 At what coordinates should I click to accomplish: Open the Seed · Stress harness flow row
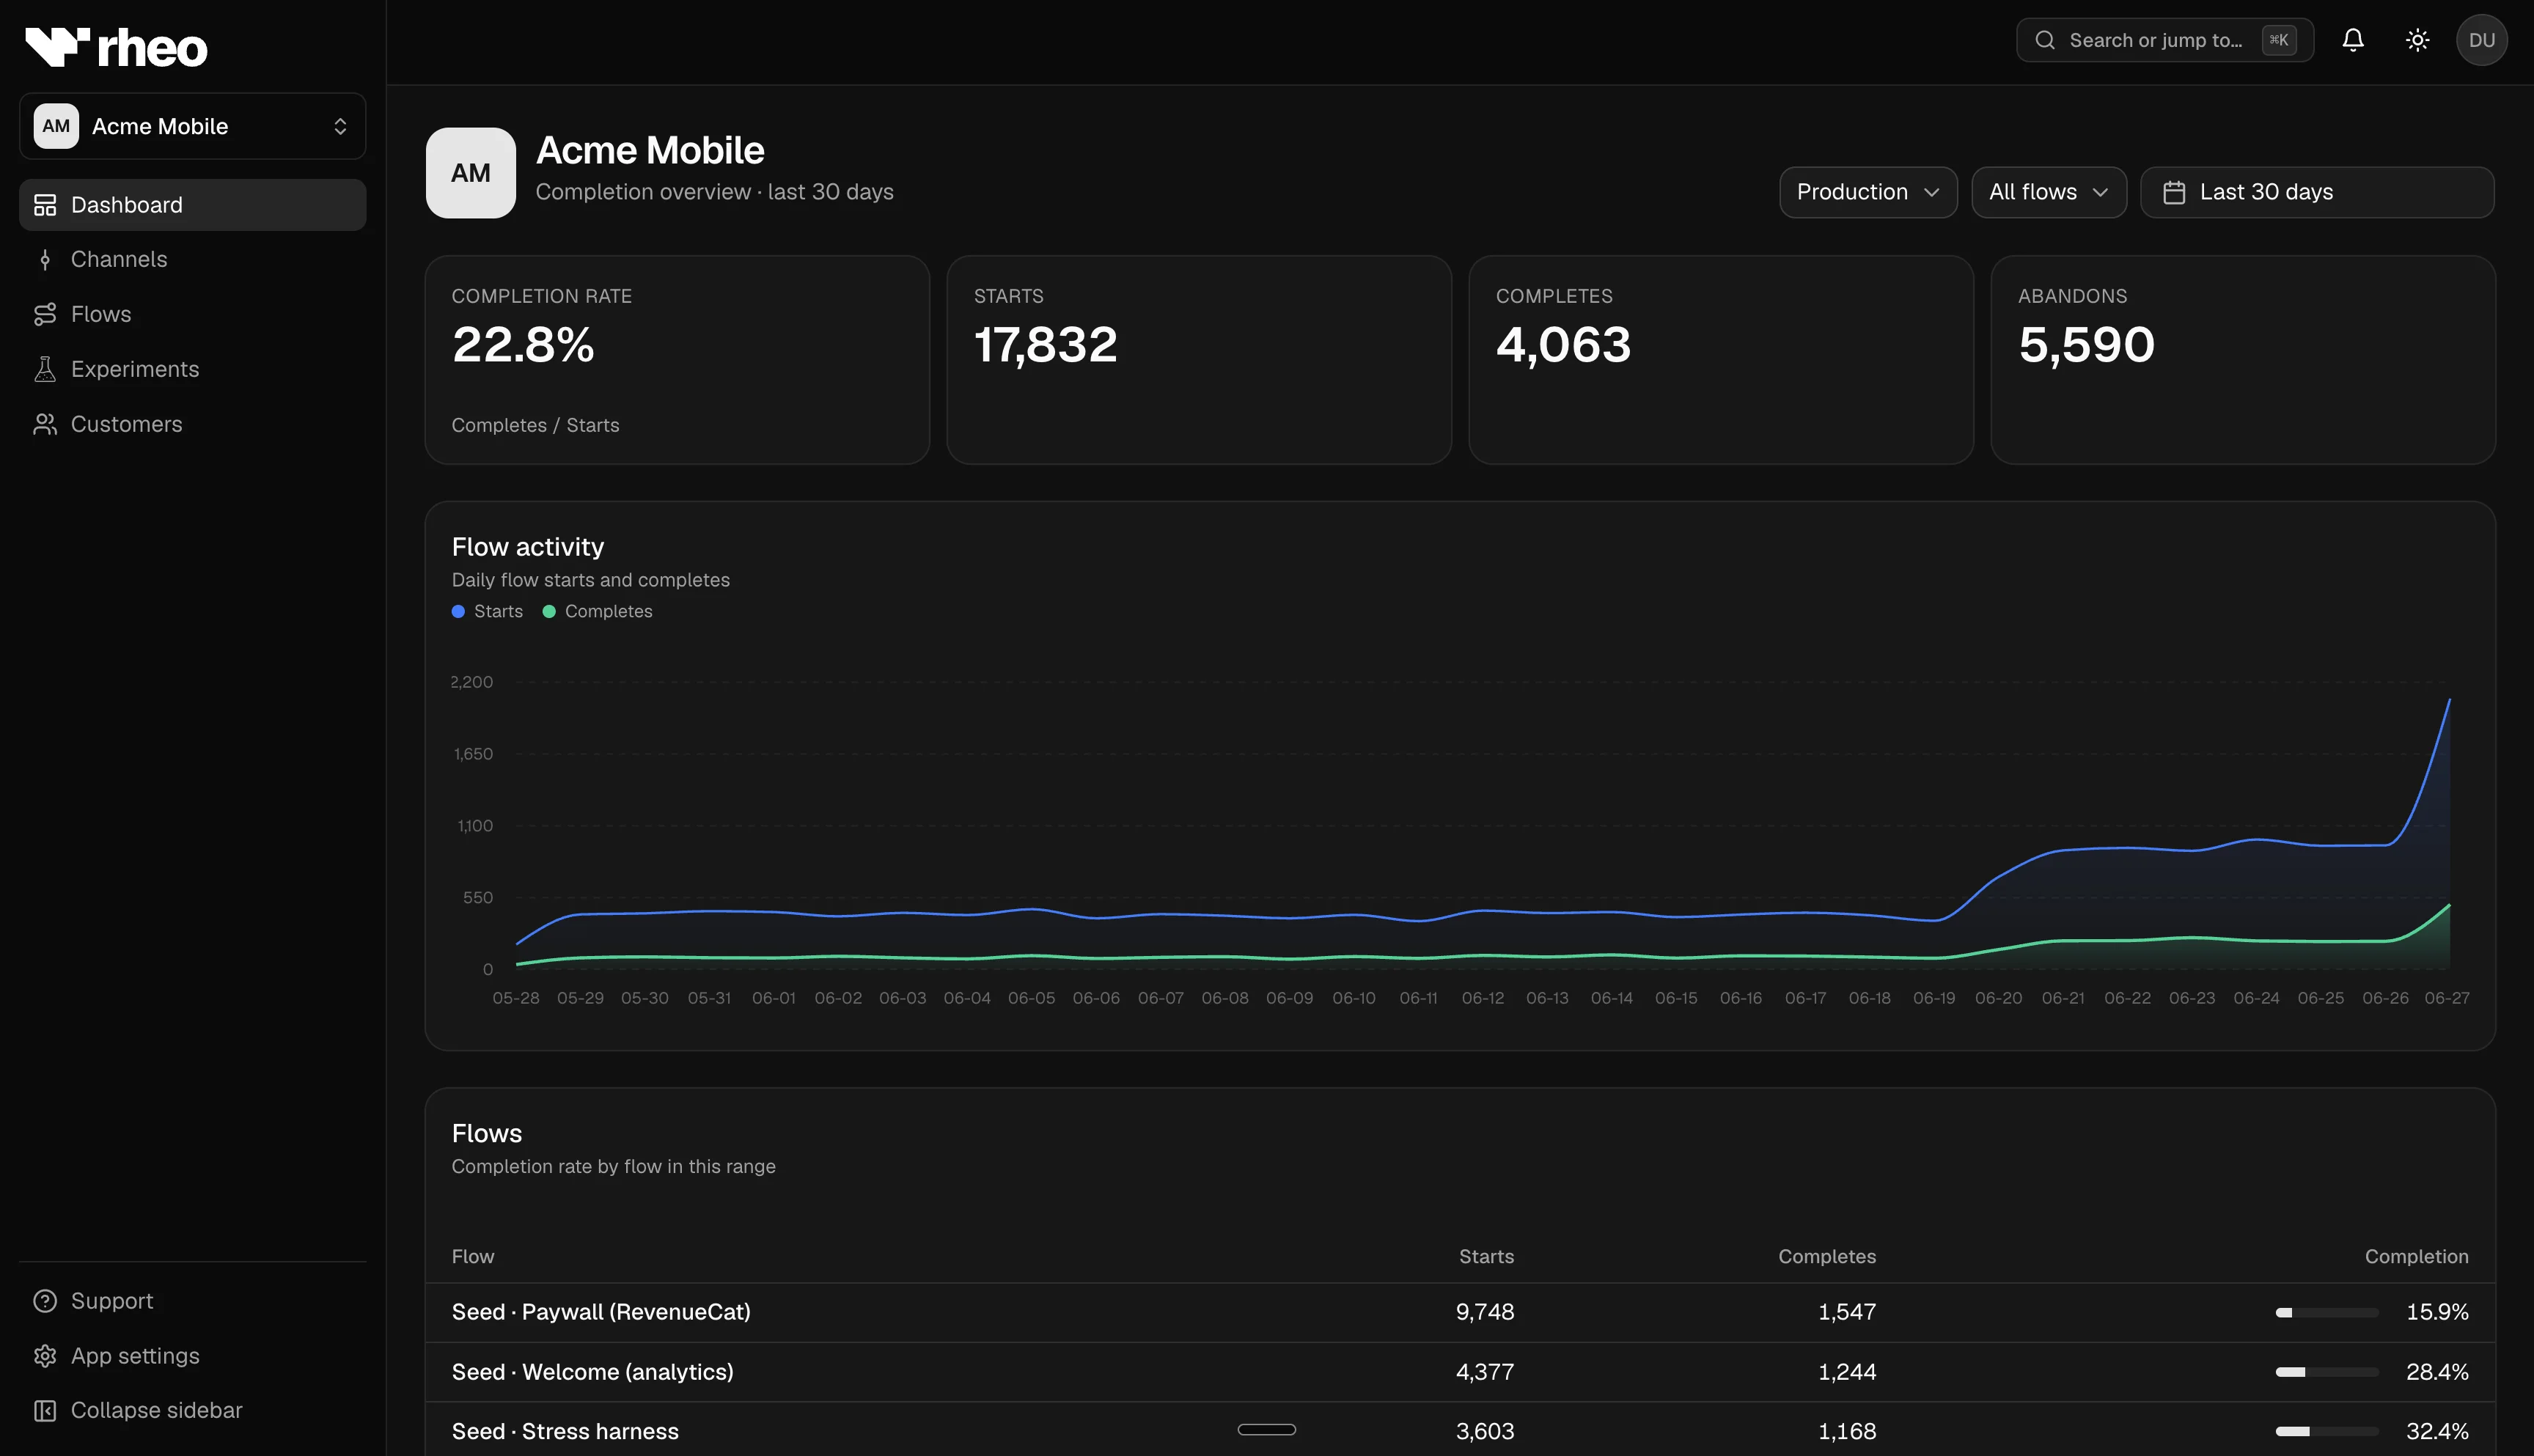(1460, 1431)
